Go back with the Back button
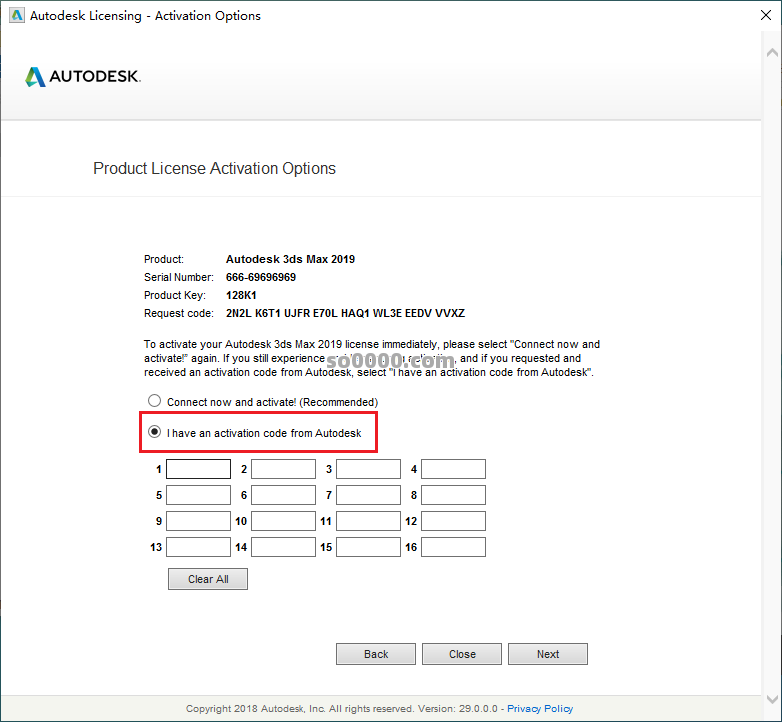Viewport: 782px width, 722px height. [376, 654]
